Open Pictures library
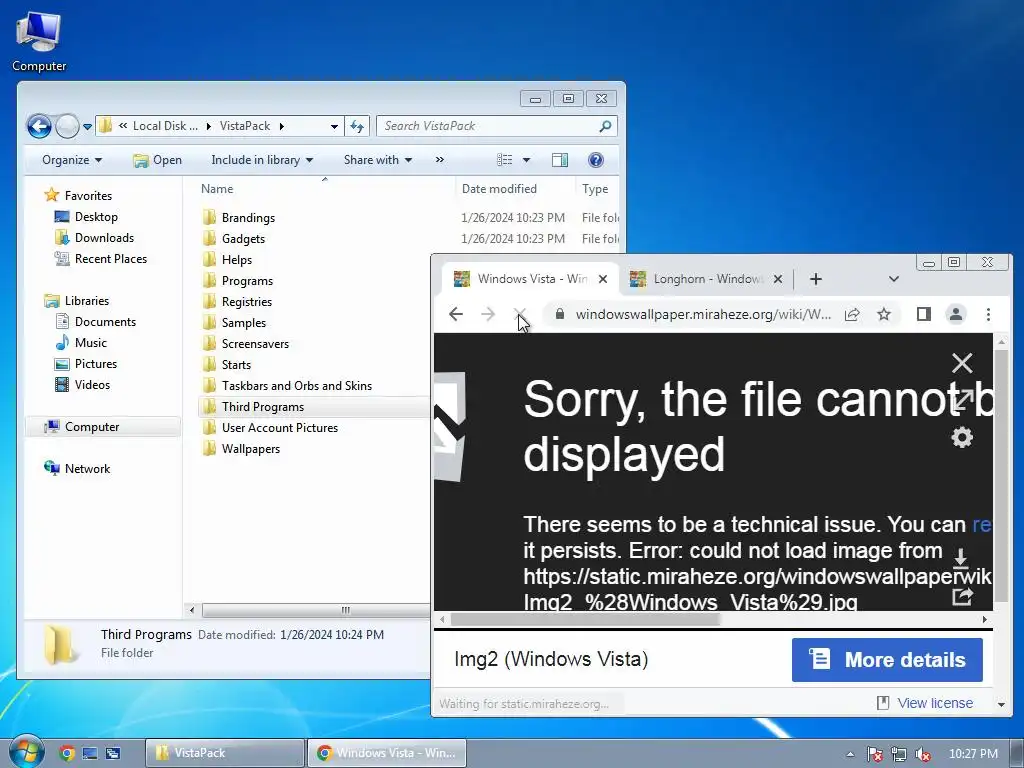This screenshot has width=1024, height=768. (x=86, y=364)
